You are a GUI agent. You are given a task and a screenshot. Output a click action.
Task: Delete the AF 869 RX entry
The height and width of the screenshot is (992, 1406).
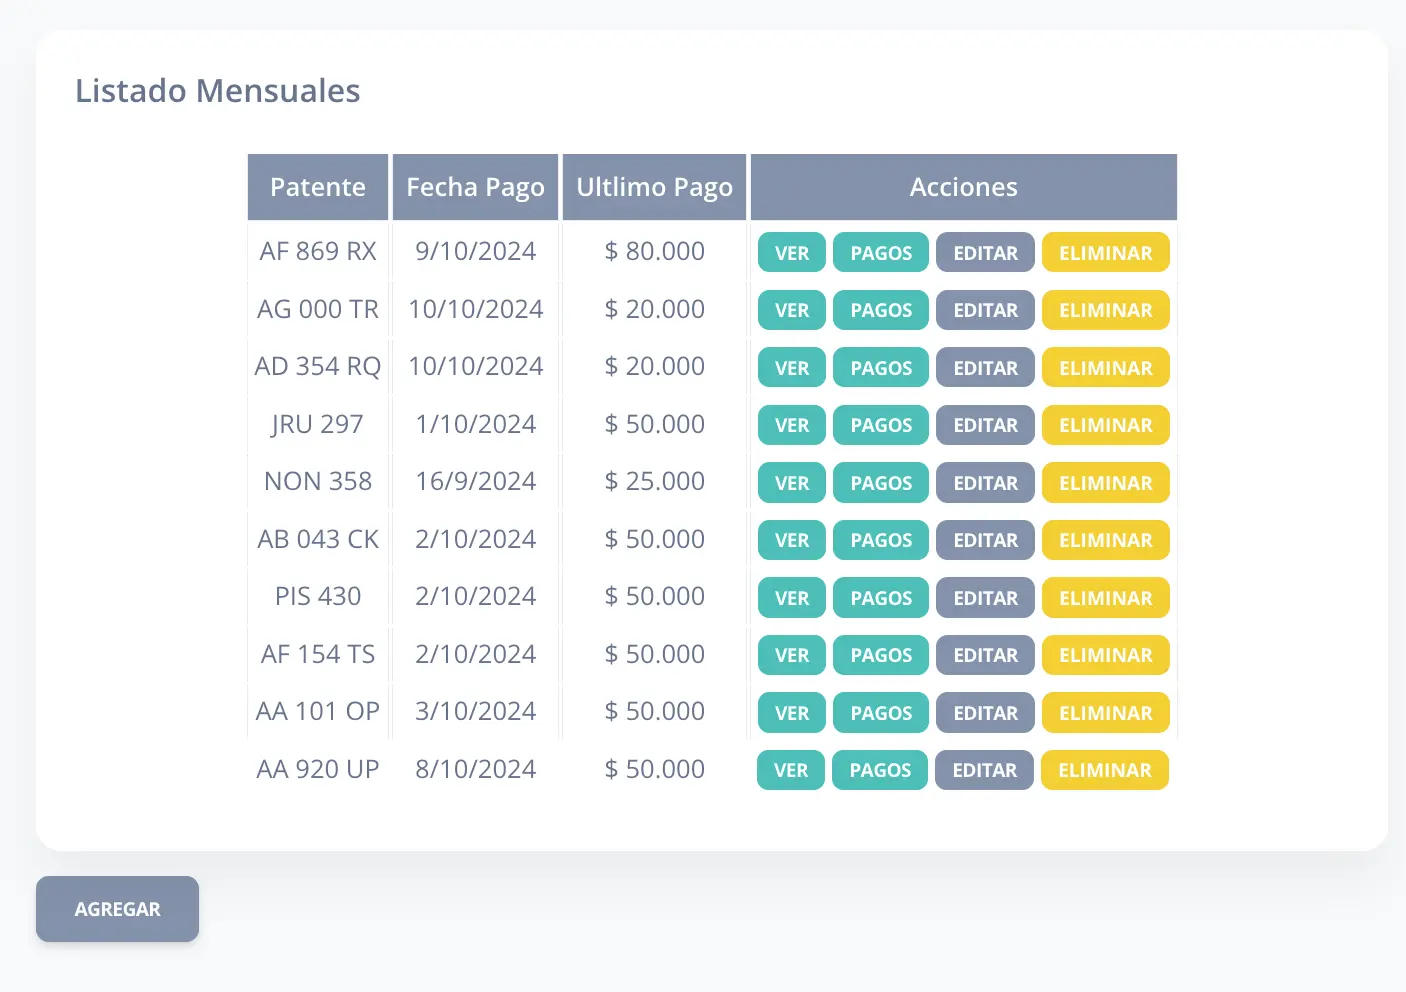coord(1105,253)
